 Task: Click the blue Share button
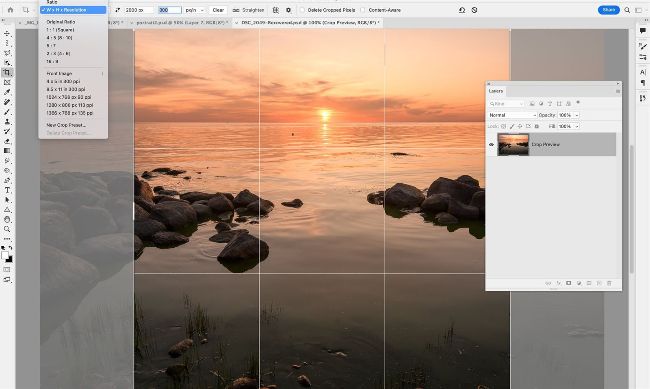(x=609, y=10)
